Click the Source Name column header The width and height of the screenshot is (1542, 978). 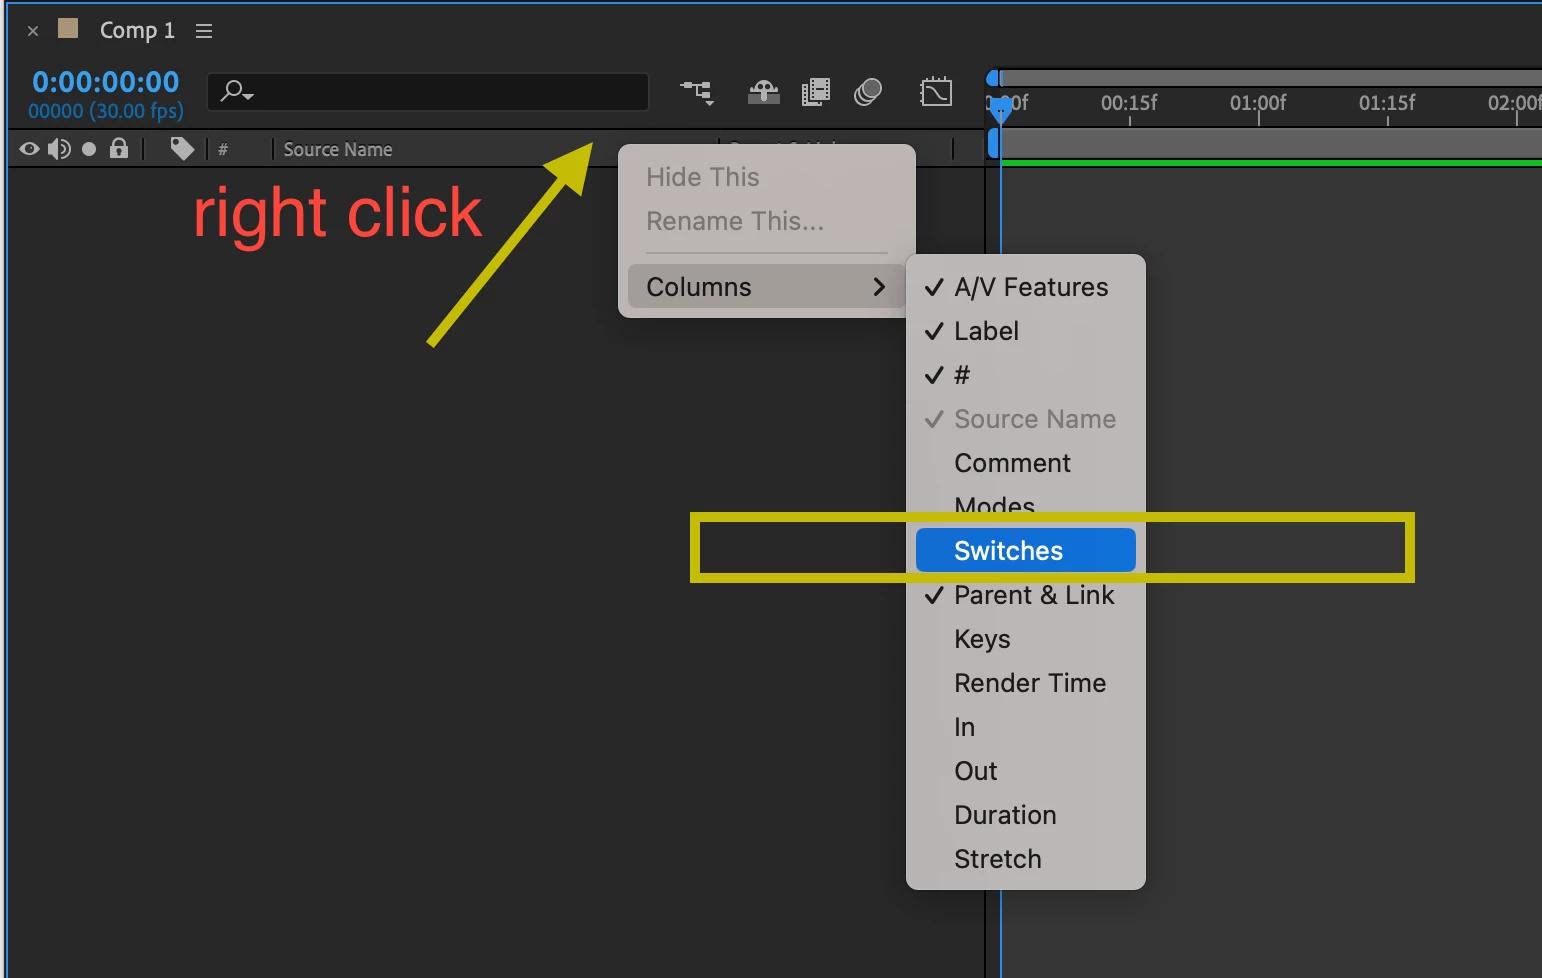click(338, 149)
